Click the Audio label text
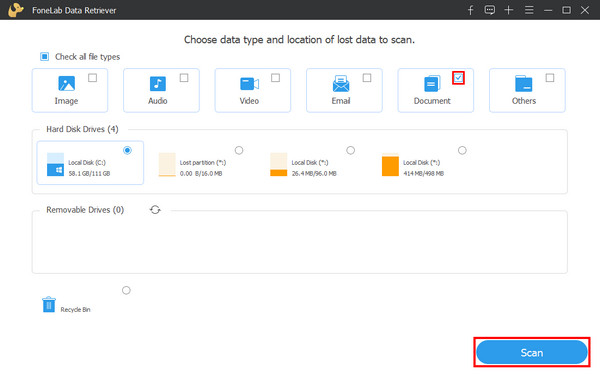Screen dimensions: 600x379 coord(158,101)
